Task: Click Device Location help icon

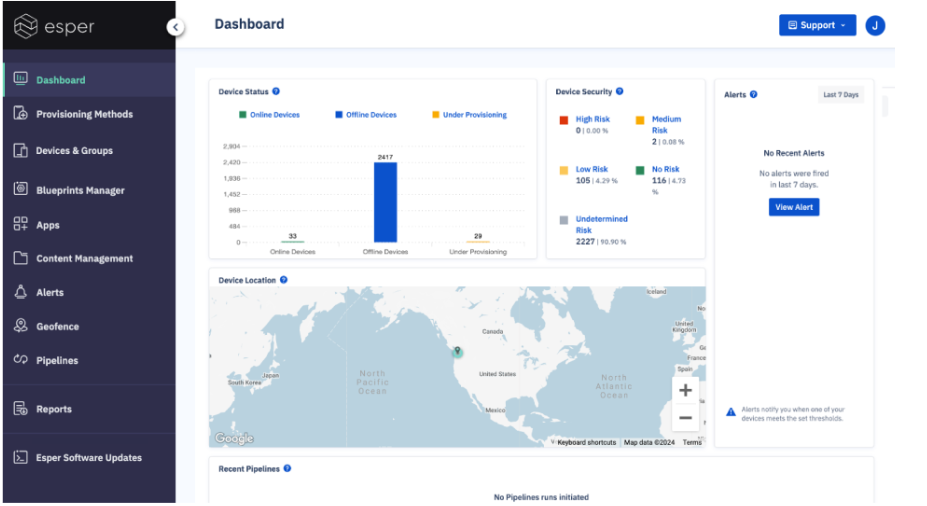Action: (x=284, y=280)
